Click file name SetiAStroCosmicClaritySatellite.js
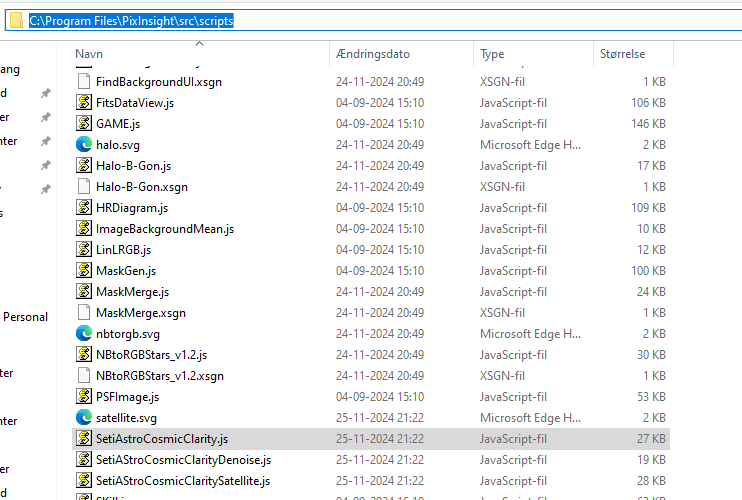 point(183,481)
